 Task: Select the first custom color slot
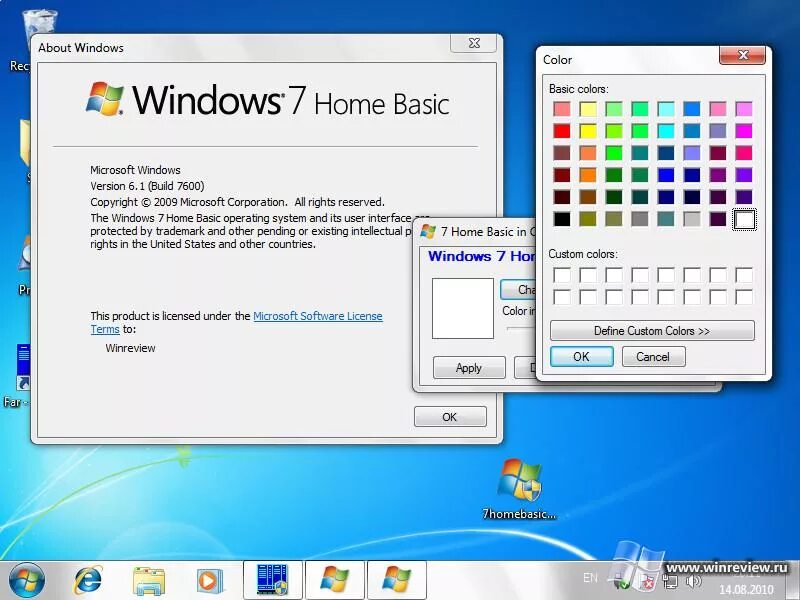point(562,275)
